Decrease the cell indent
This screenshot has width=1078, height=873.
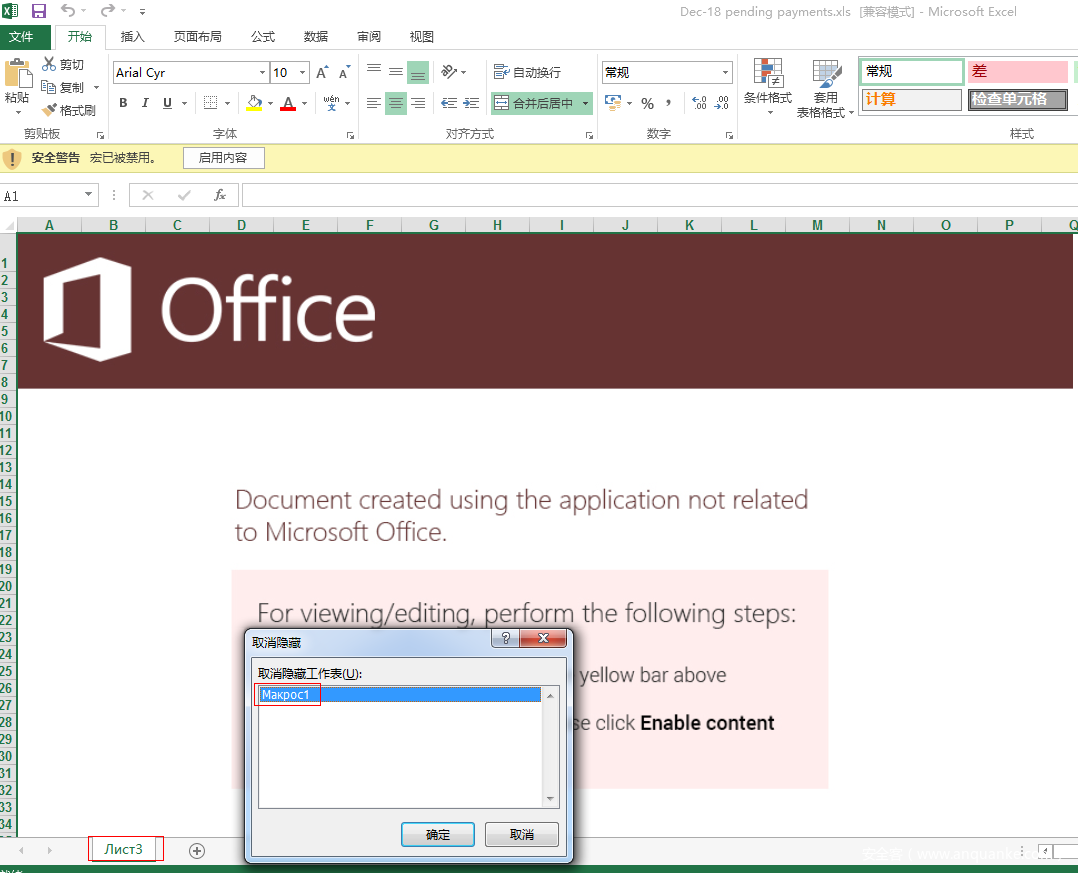point(449,103)
